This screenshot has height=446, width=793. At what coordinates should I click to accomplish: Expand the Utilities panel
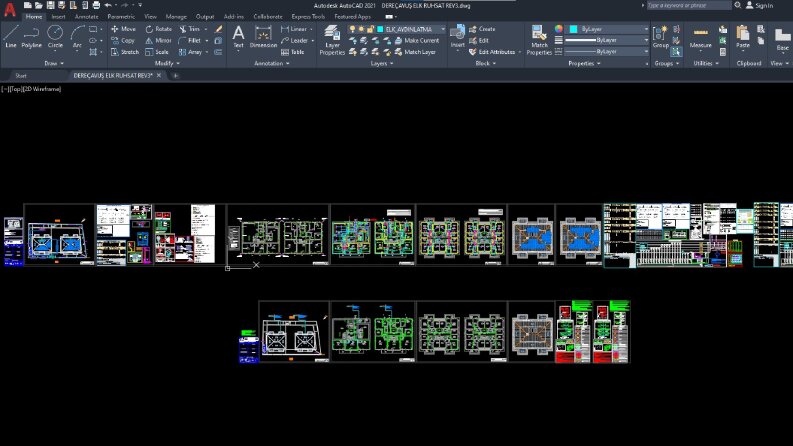coord(706,63)
